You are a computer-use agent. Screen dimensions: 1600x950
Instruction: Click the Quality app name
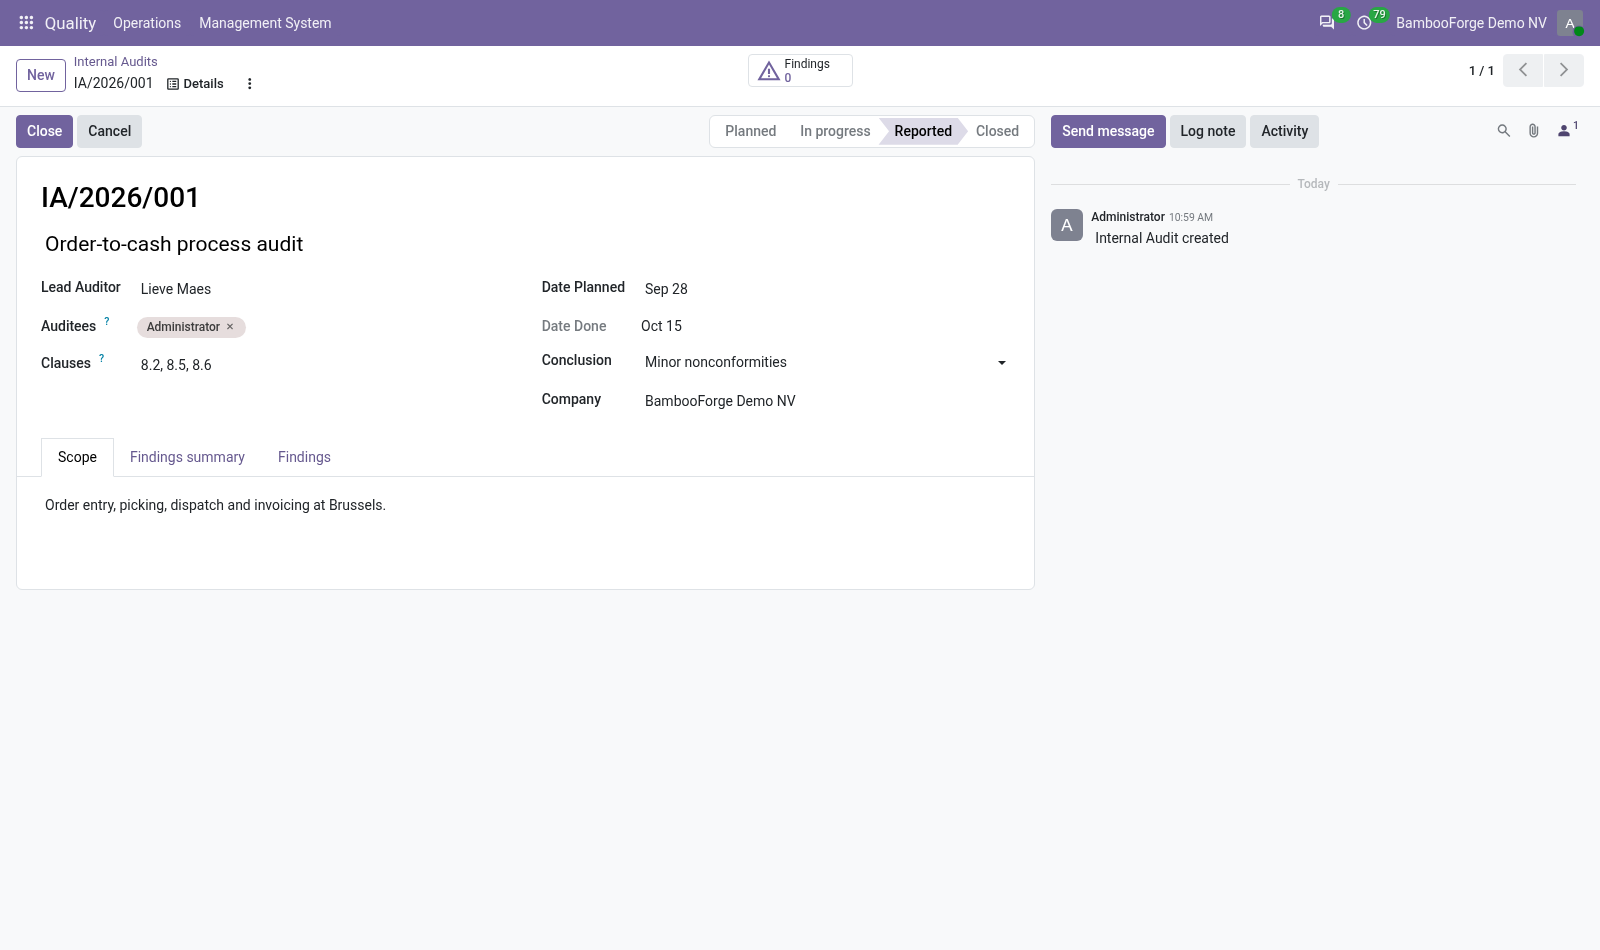point(70,23)
